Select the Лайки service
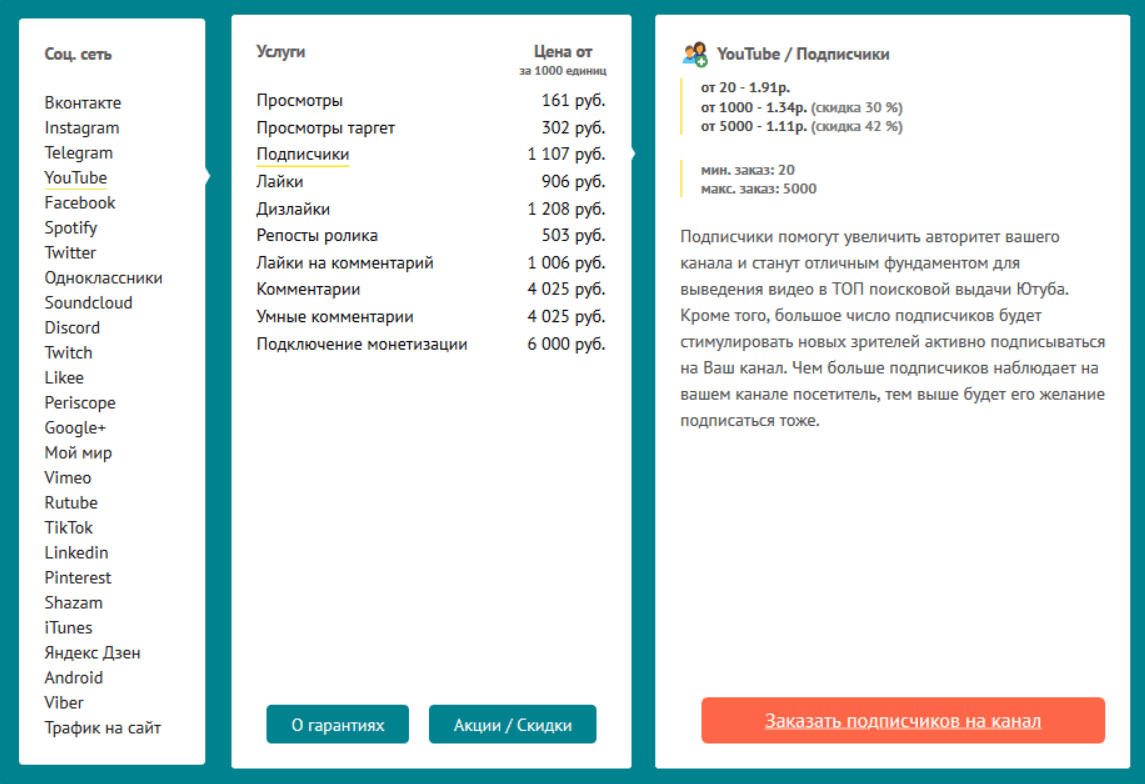The height and width of the screenshot is (784, 1145). [x=280, y=181]
